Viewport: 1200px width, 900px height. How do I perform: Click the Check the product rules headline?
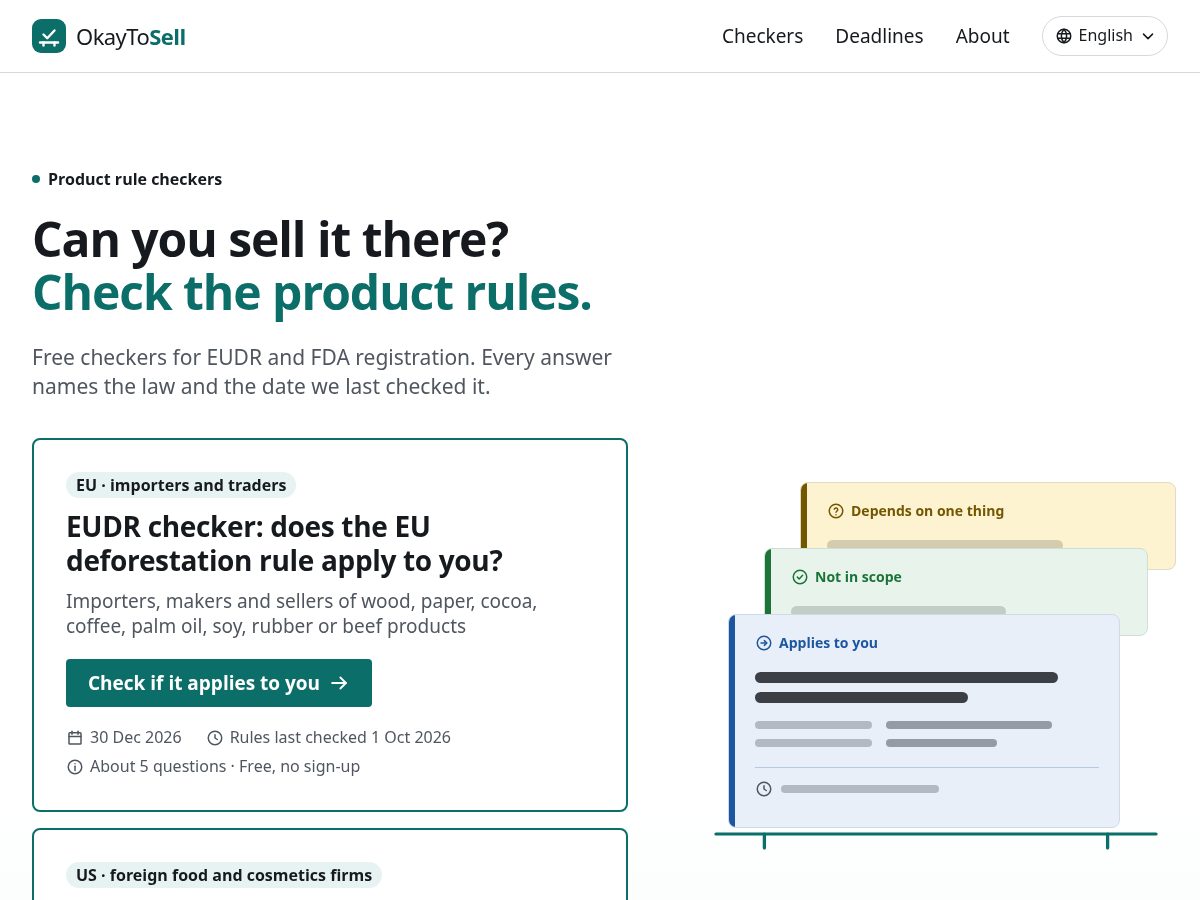click(x=312, y=292)
